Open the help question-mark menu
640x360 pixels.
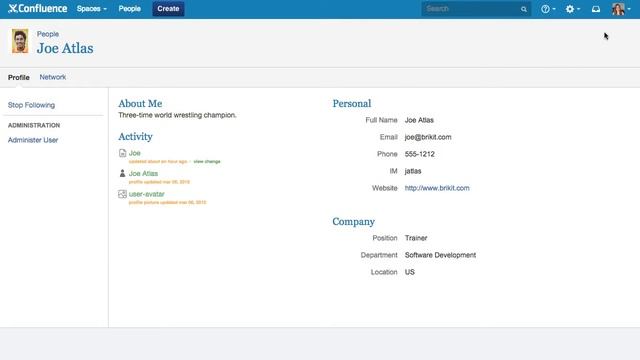tap(548, 9)
